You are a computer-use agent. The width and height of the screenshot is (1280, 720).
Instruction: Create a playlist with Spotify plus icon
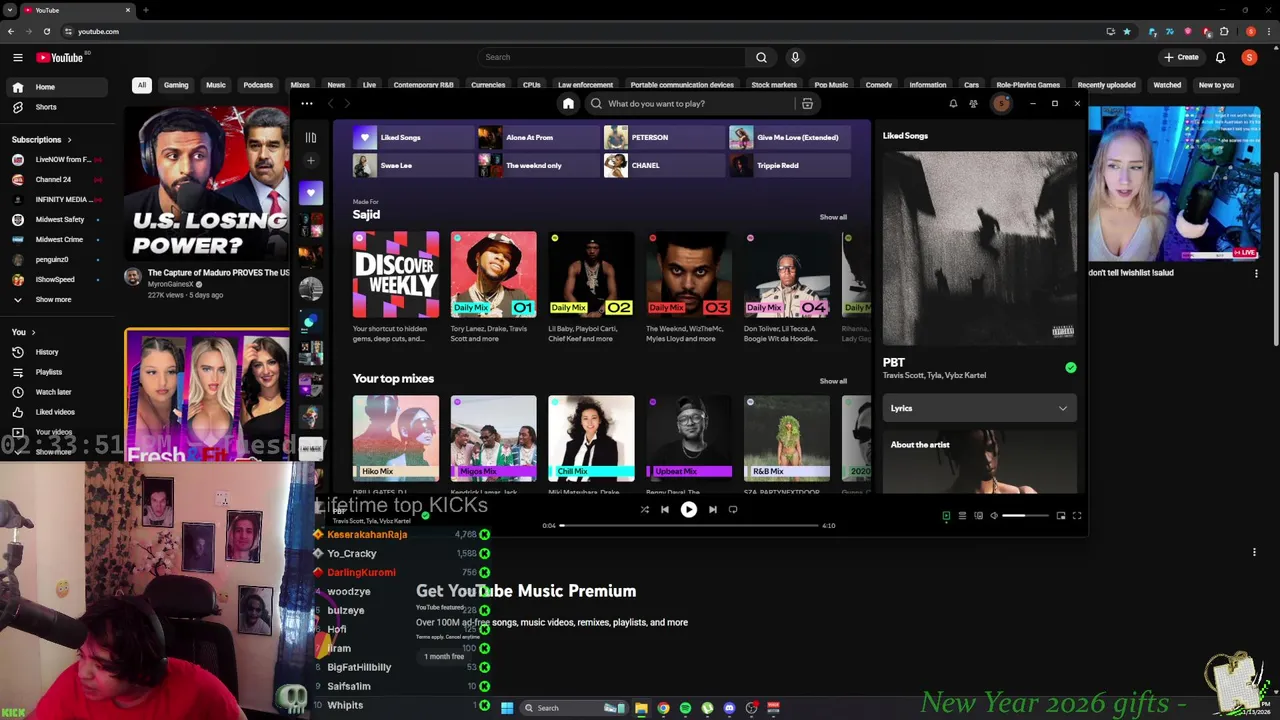click(x=311, y=160)
